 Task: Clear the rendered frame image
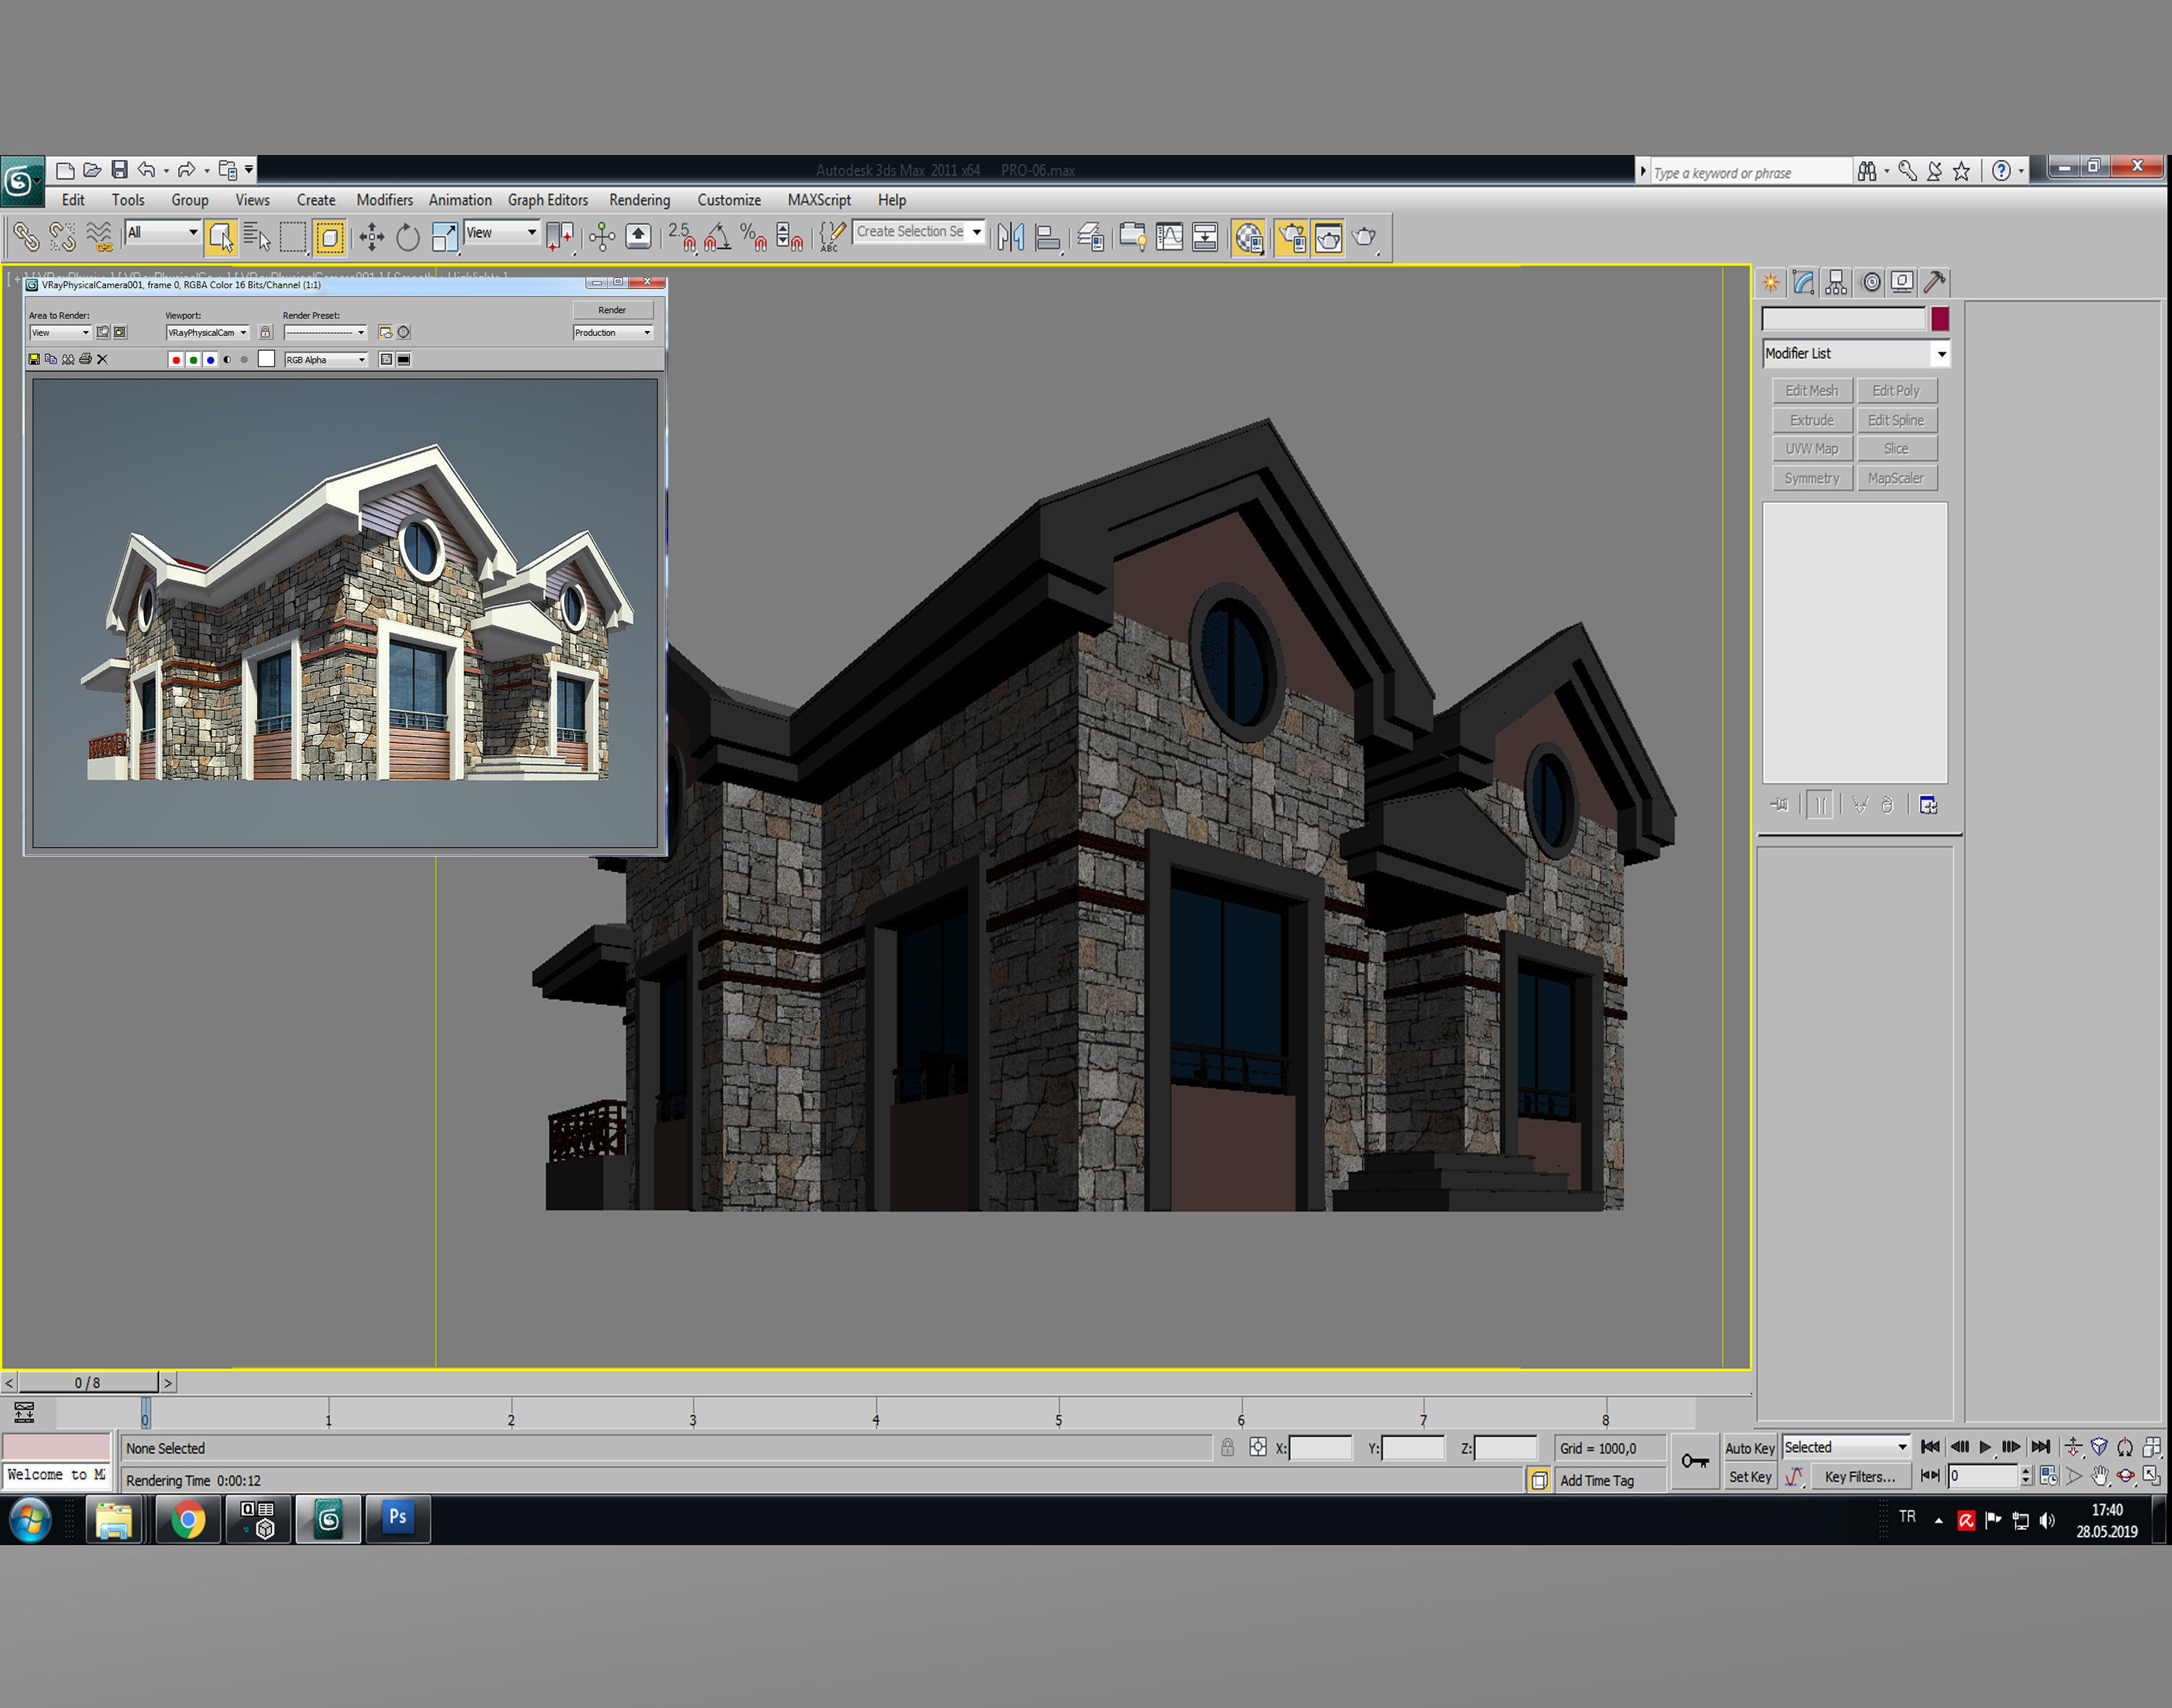(x=102, y=359)
